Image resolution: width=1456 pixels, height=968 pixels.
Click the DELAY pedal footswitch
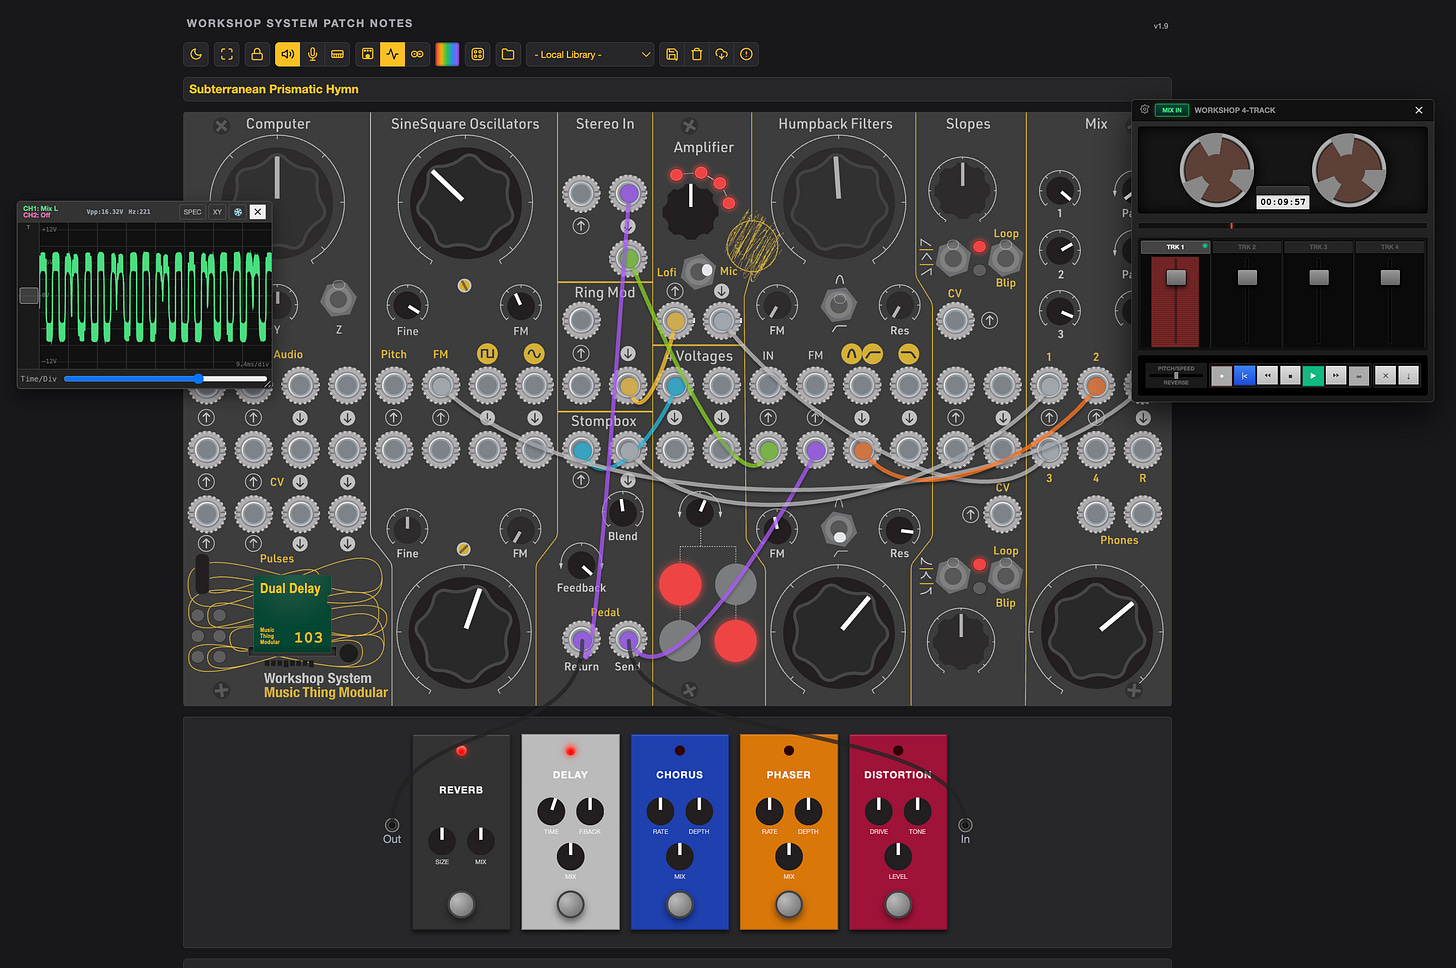pos(570,904)
